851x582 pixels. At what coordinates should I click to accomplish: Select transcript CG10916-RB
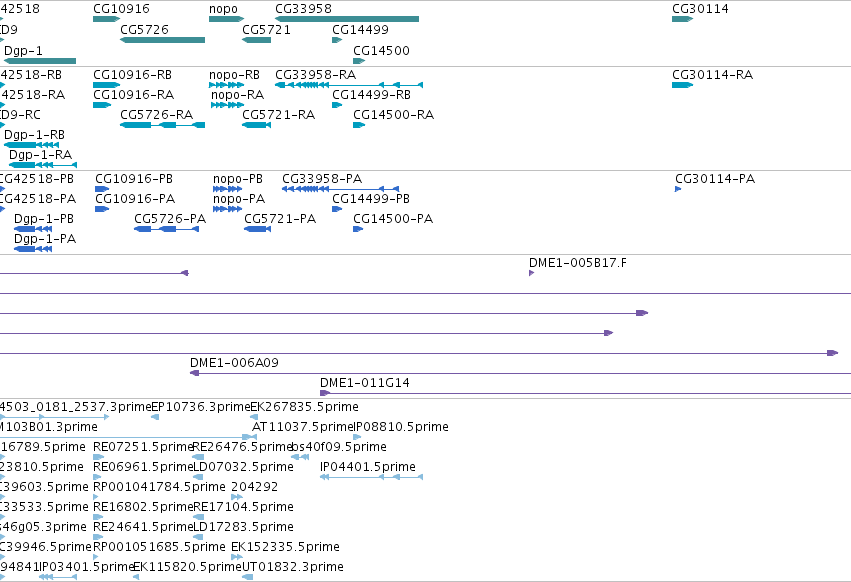pos(106,85)
